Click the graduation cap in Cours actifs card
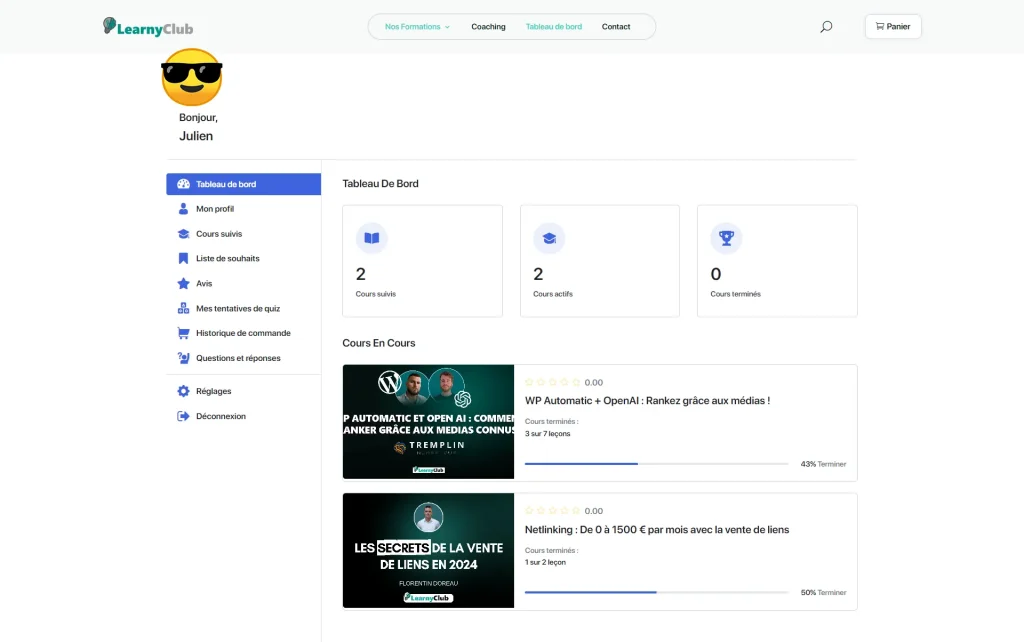1024x642 pixels. coord(549,238)
